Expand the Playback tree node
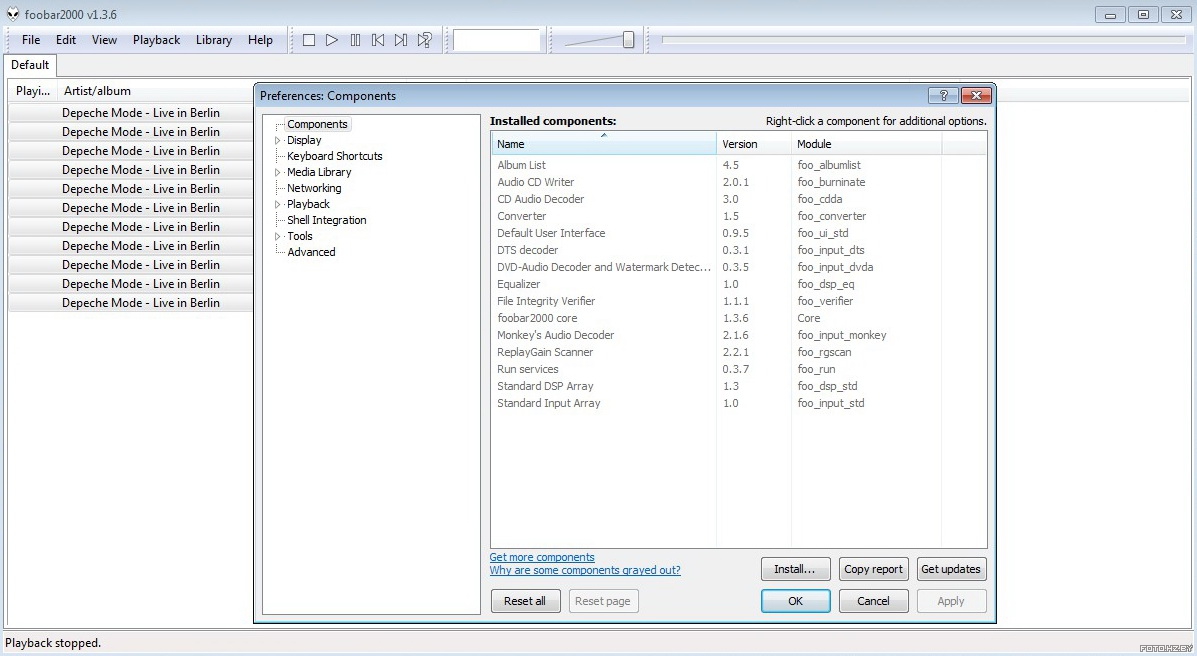The height and width of the screenshot is (656, 1197). click(278, 205)
